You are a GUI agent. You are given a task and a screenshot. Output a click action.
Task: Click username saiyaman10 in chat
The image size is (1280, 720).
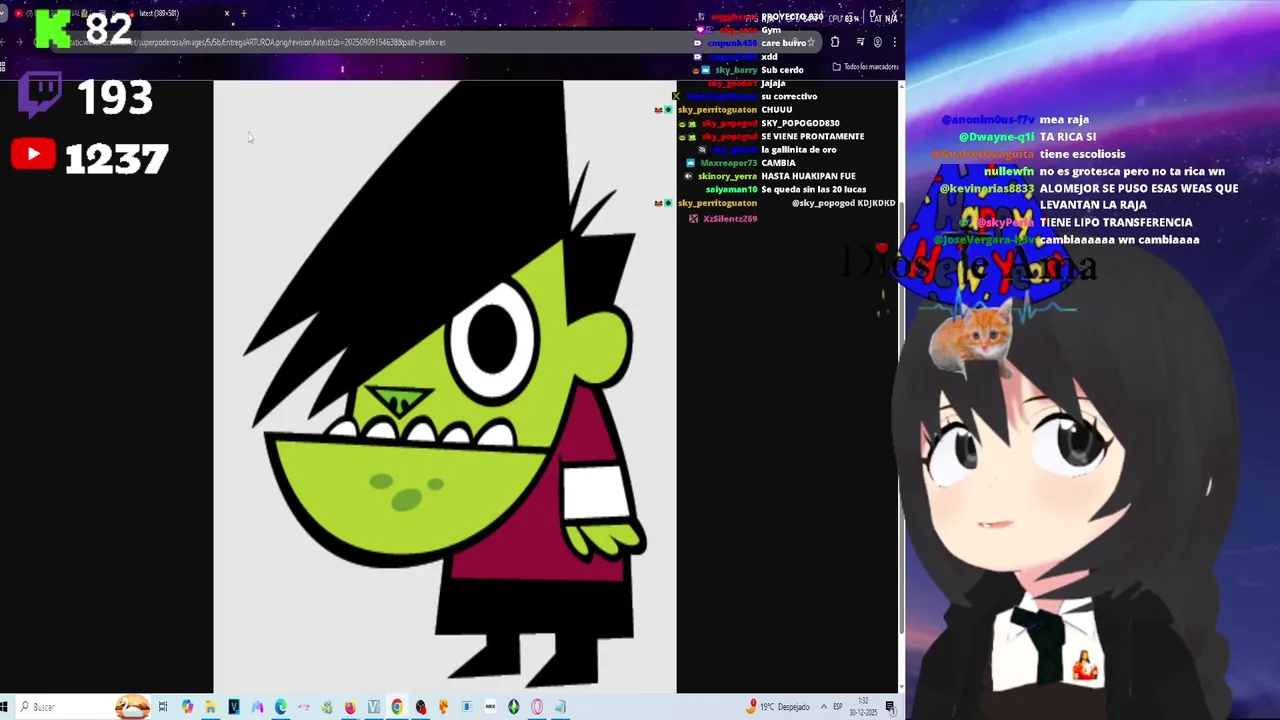click(731, 189)
